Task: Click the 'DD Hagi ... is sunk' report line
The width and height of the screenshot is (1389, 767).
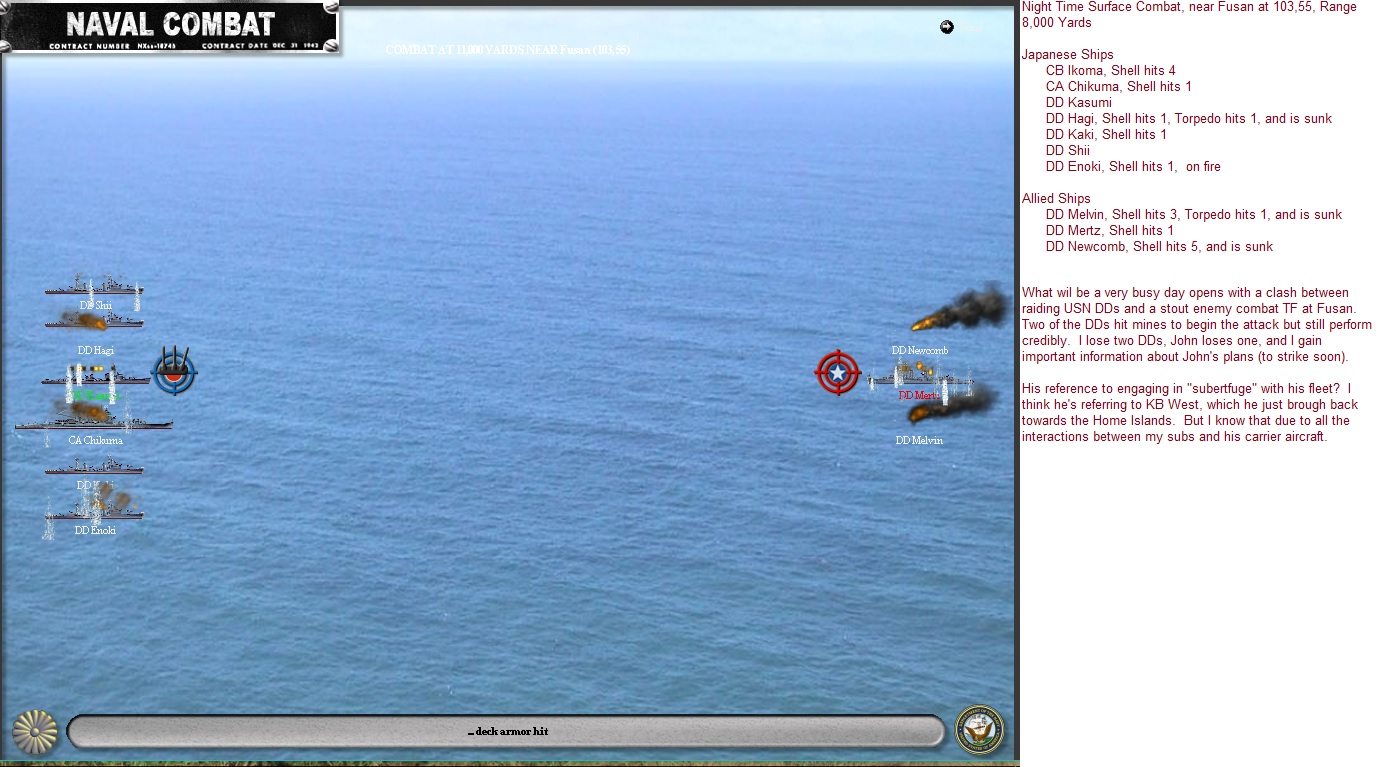Action: (x=1189, y=119)
